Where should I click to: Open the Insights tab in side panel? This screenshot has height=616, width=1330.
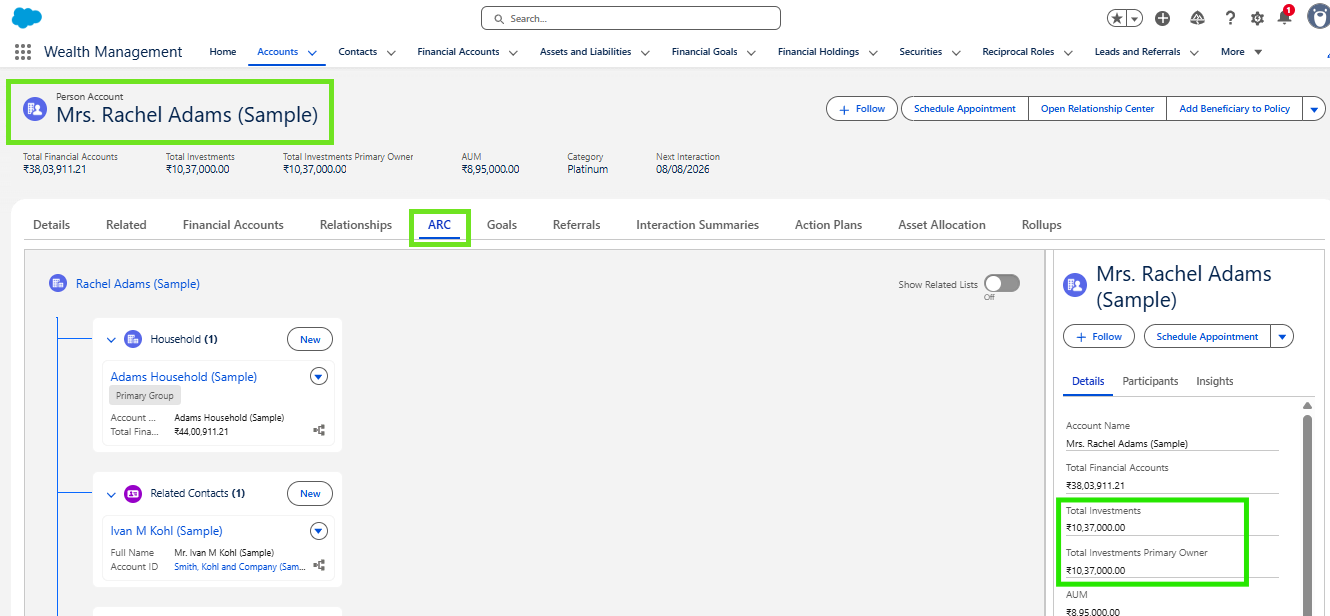tap(1214, 381)
